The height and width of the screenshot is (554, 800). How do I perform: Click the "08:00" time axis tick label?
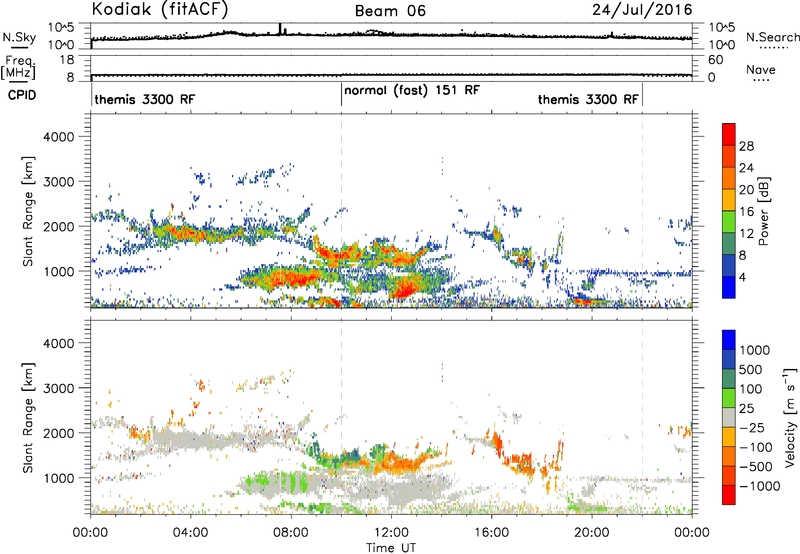290,533
